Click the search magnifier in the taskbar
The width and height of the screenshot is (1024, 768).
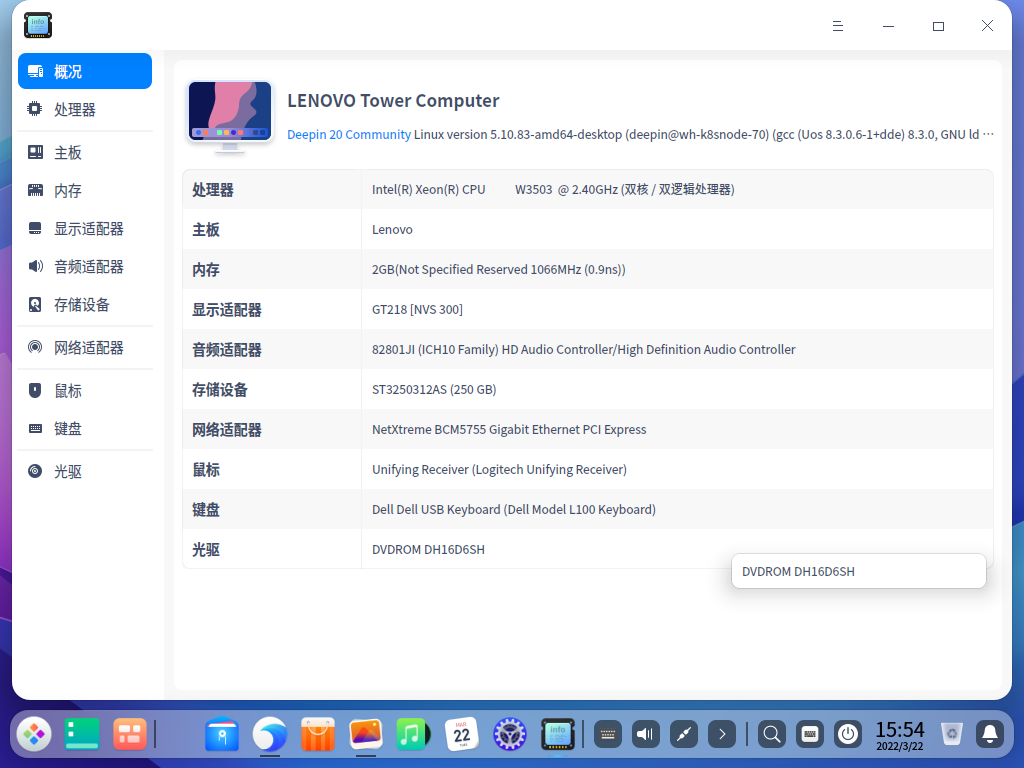coord(771,734)
